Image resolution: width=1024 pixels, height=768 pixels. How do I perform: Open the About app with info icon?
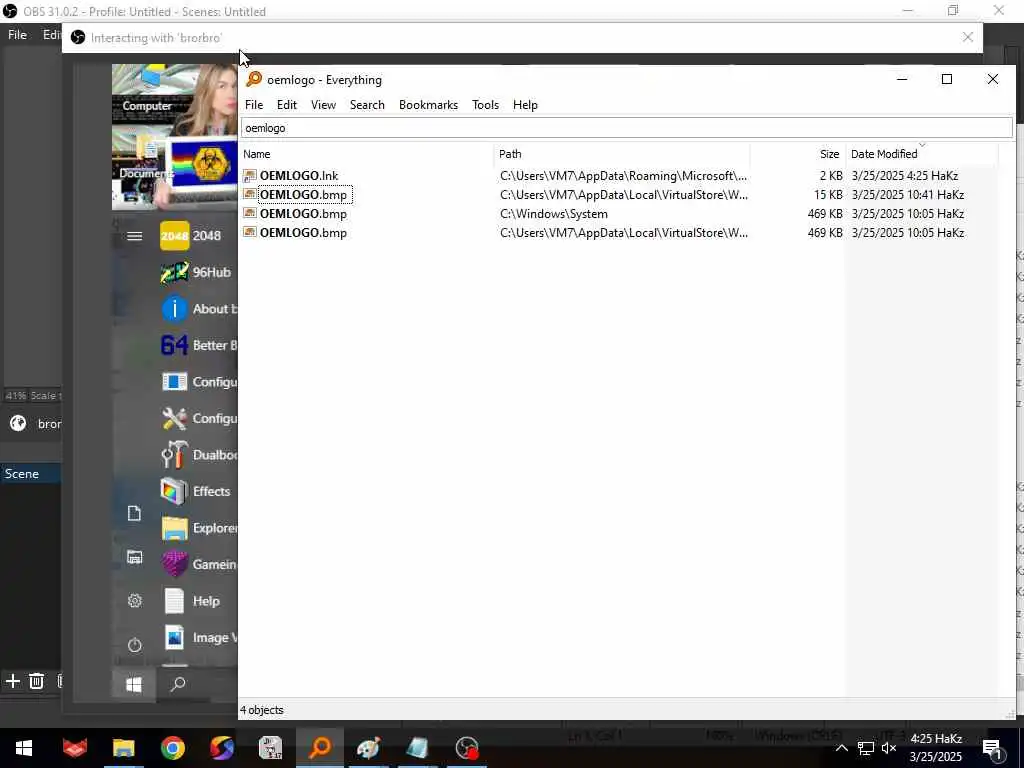[x=199, y=309]
